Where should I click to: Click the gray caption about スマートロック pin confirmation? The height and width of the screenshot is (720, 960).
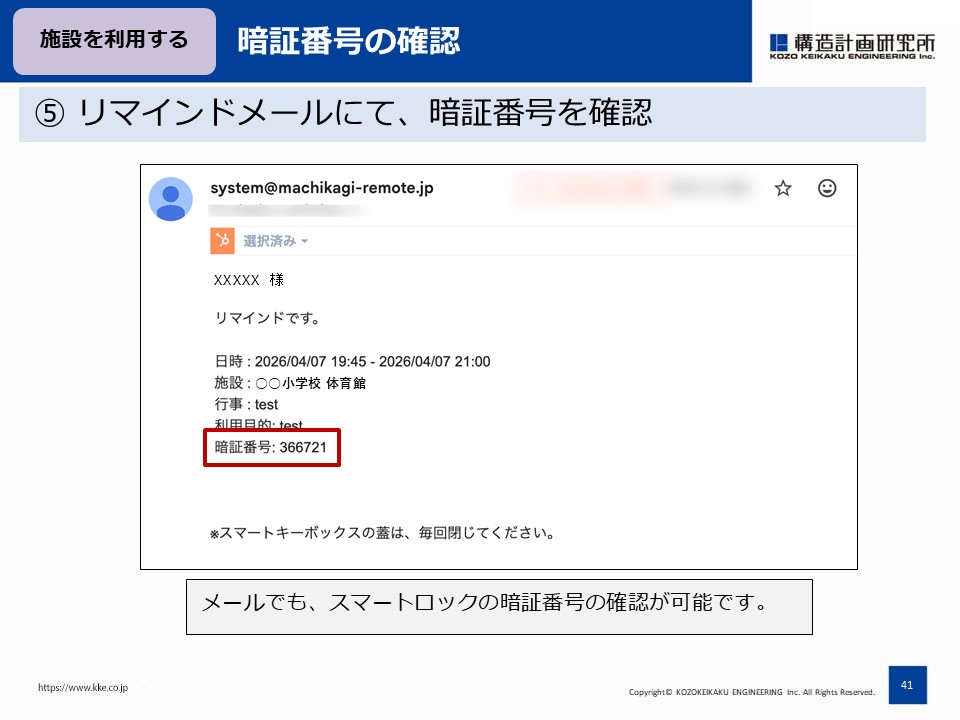(x=500, y=605)
